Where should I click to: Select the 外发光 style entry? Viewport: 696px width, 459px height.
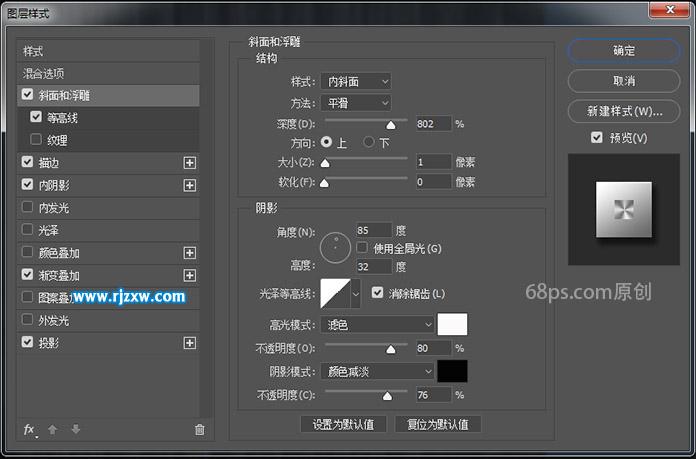pos(53,320)
